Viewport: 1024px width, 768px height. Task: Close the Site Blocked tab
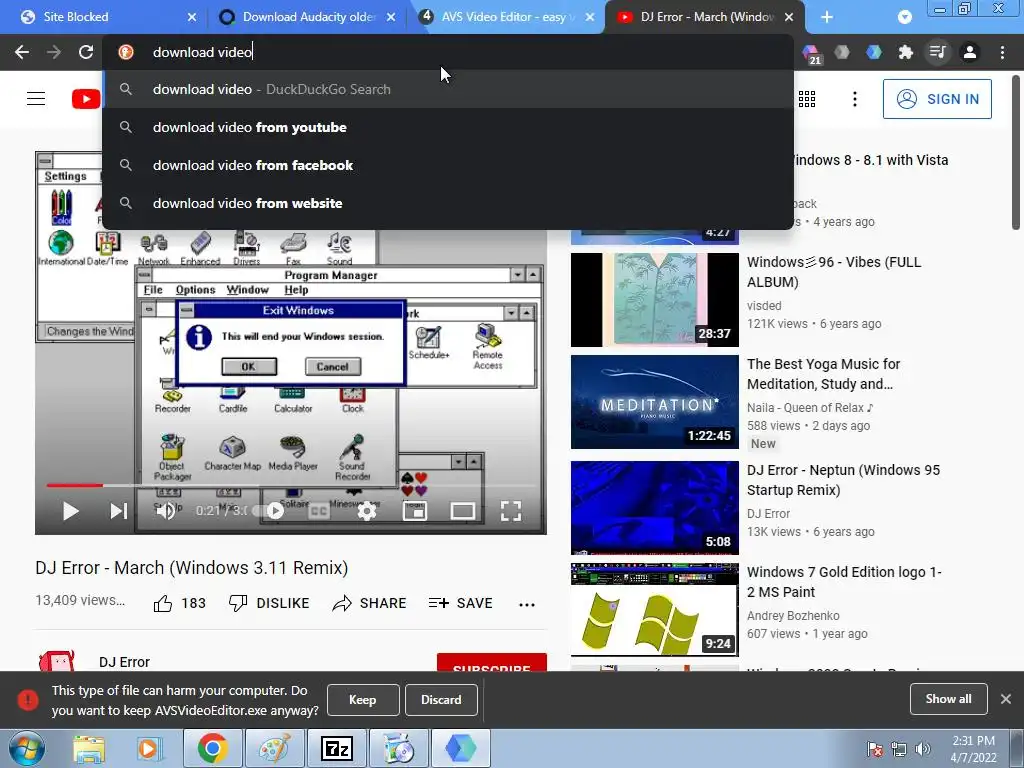click(x=191, y=17)
